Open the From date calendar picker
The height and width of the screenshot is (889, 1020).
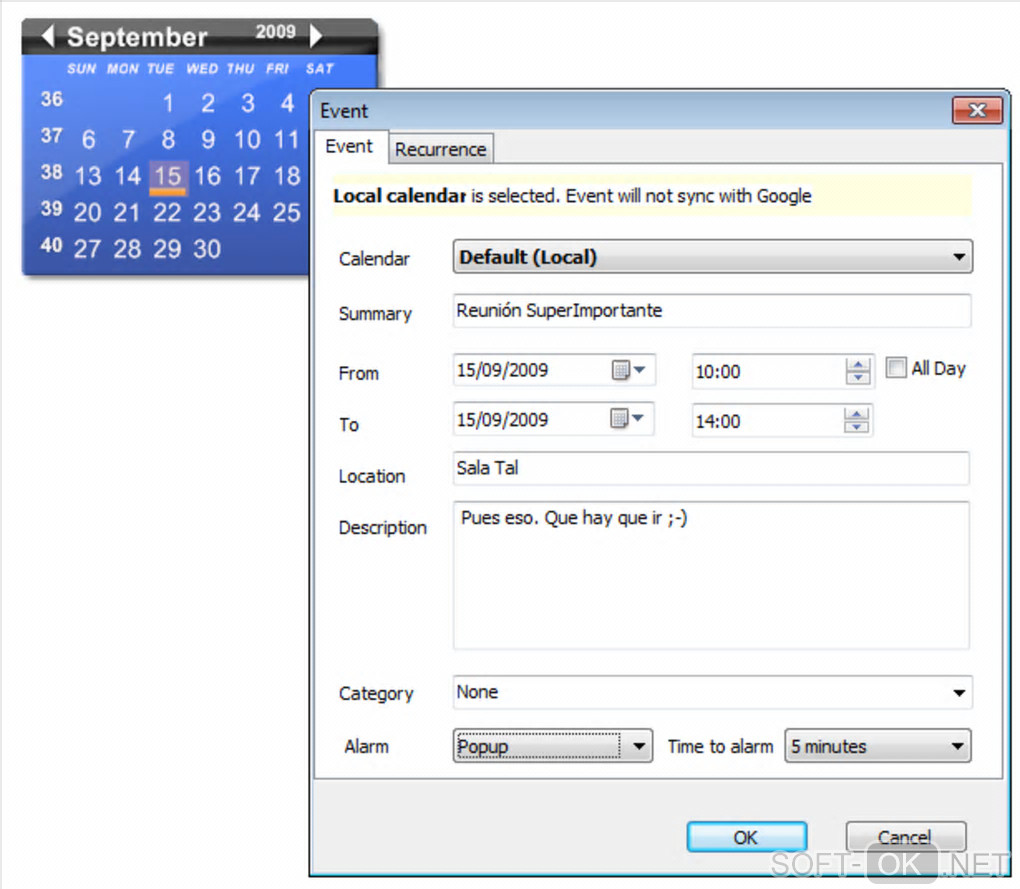629,371
